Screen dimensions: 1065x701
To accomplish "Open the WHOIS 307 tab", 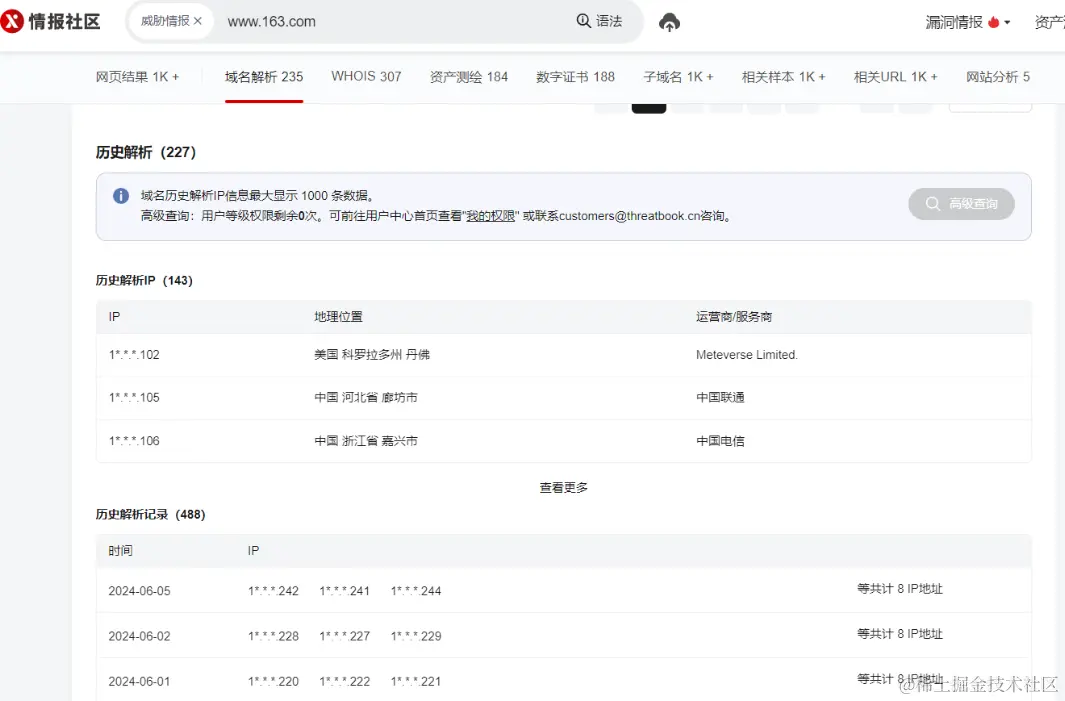I will pos(366,76).
